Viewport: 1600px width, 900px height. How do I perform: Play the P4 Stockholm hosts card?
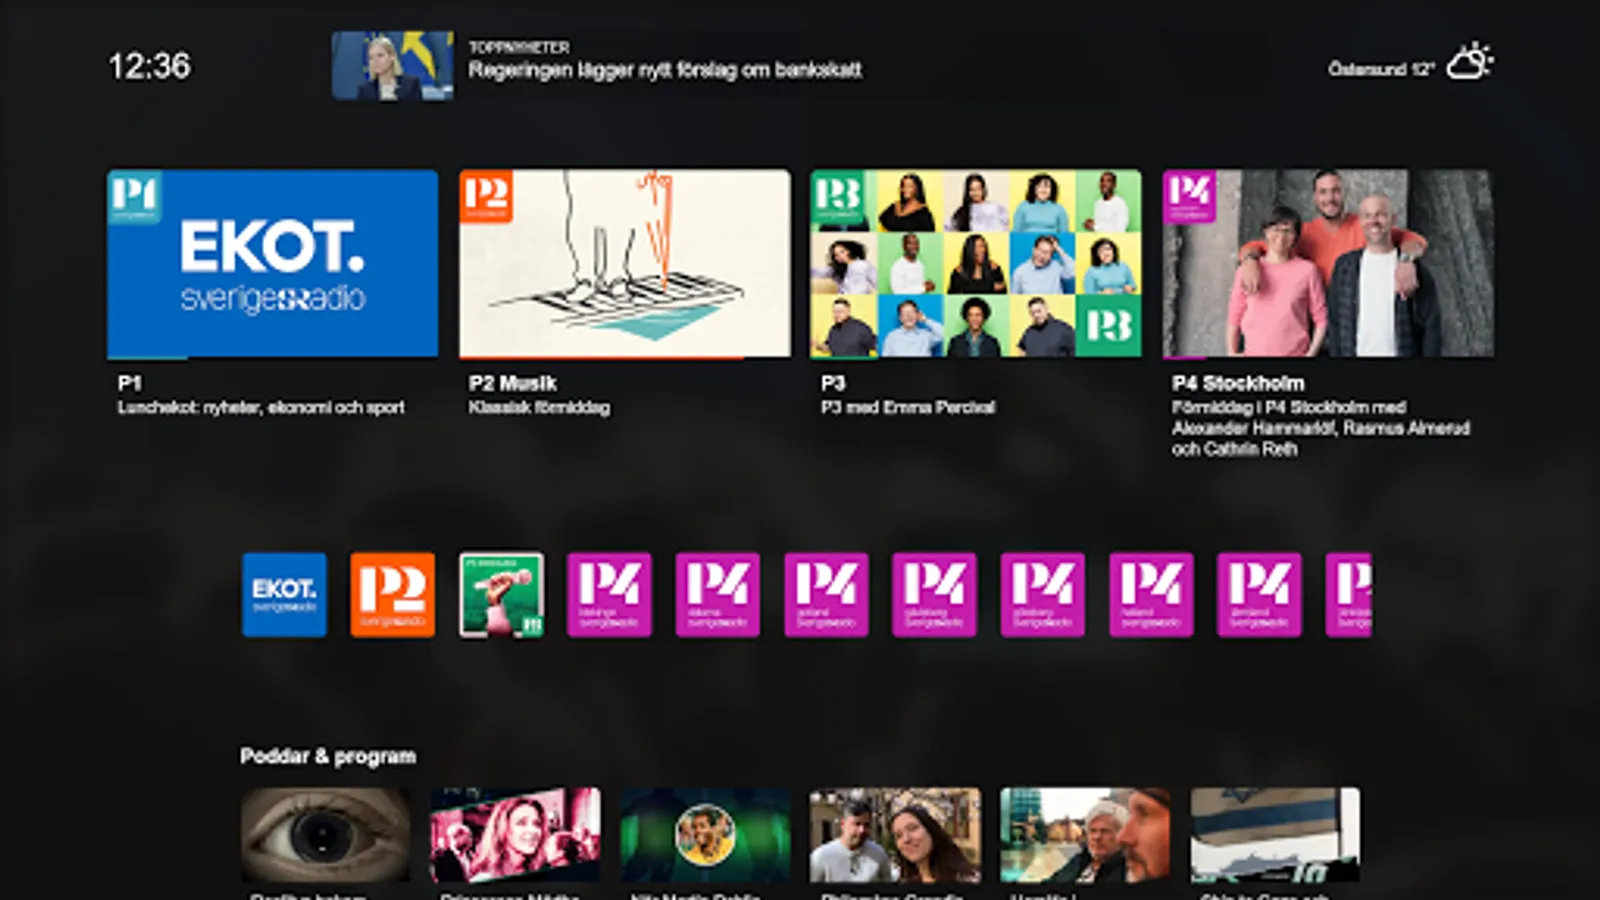(1328, 263)
